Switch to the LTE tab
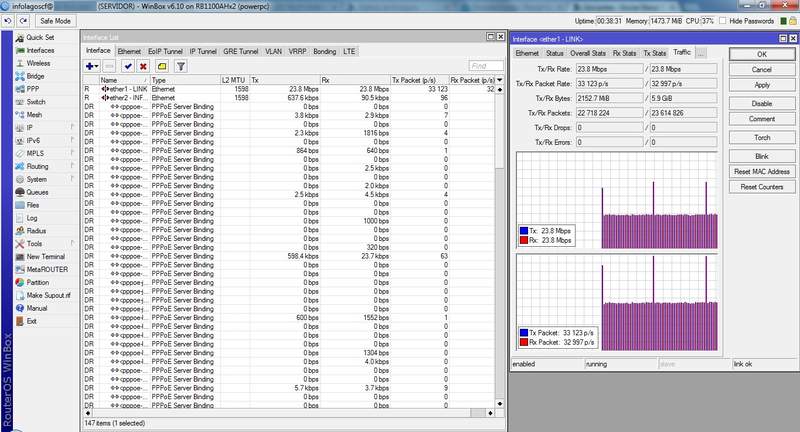 pos(349,52)
